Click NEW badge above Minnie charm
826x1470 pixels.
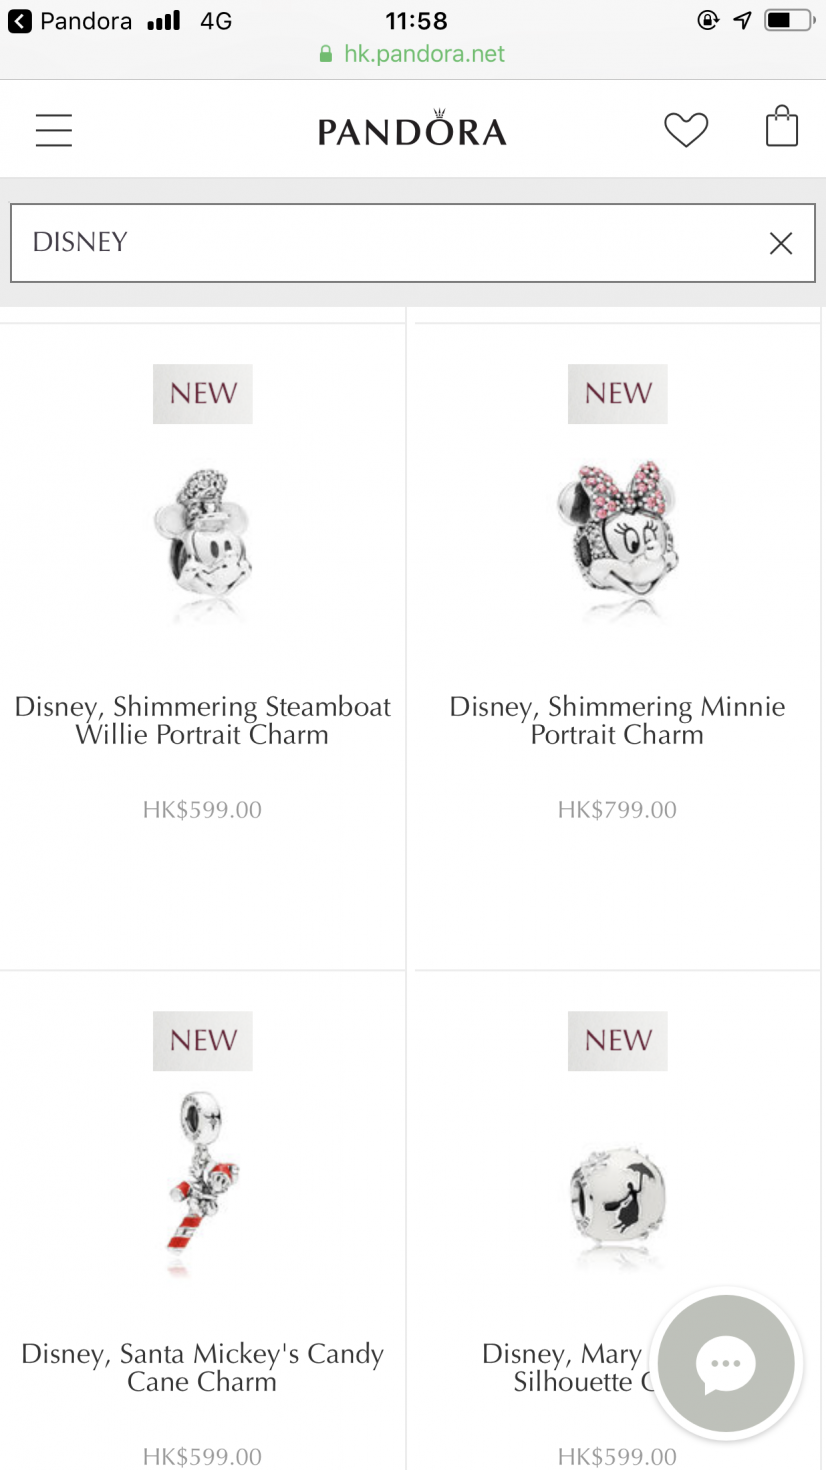point(618,394)
